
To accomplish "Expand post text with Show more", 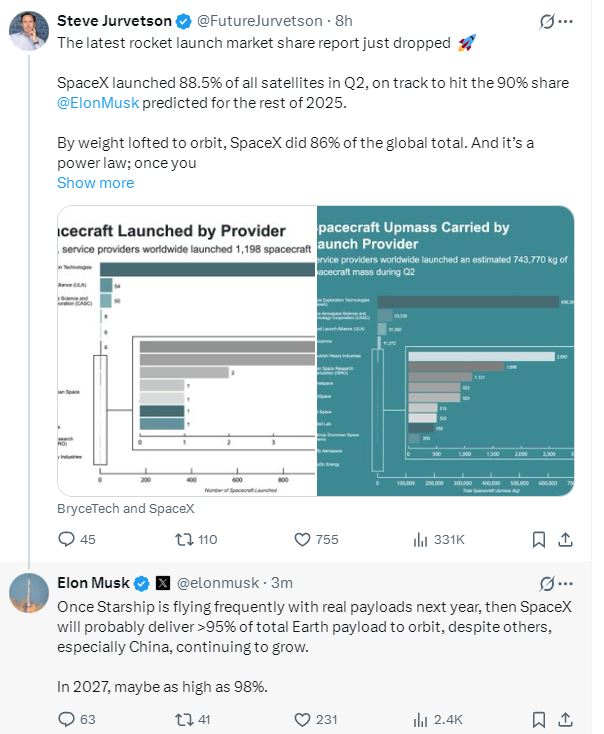I will pyautogui.click(x=95, y=183).
